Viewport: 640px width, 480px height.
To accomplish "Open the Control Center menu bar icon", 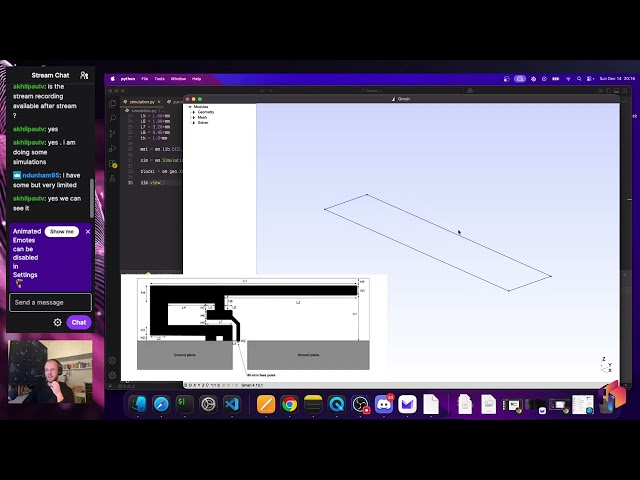I will [x=590, y=79].
